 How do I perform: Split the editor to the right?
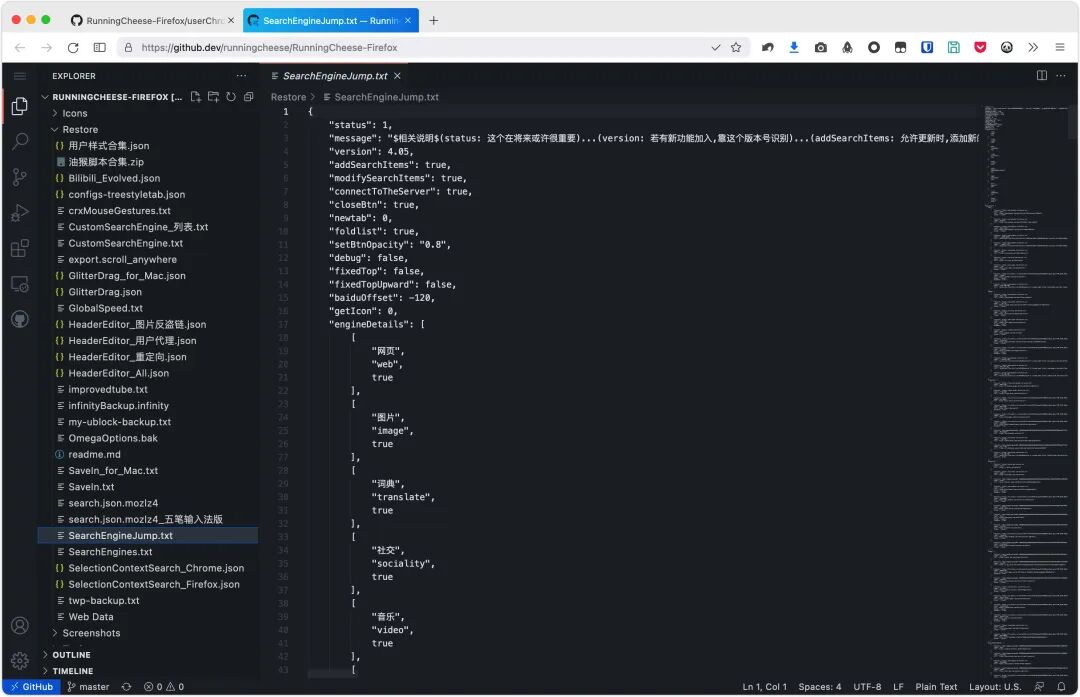click(1041, 76)
